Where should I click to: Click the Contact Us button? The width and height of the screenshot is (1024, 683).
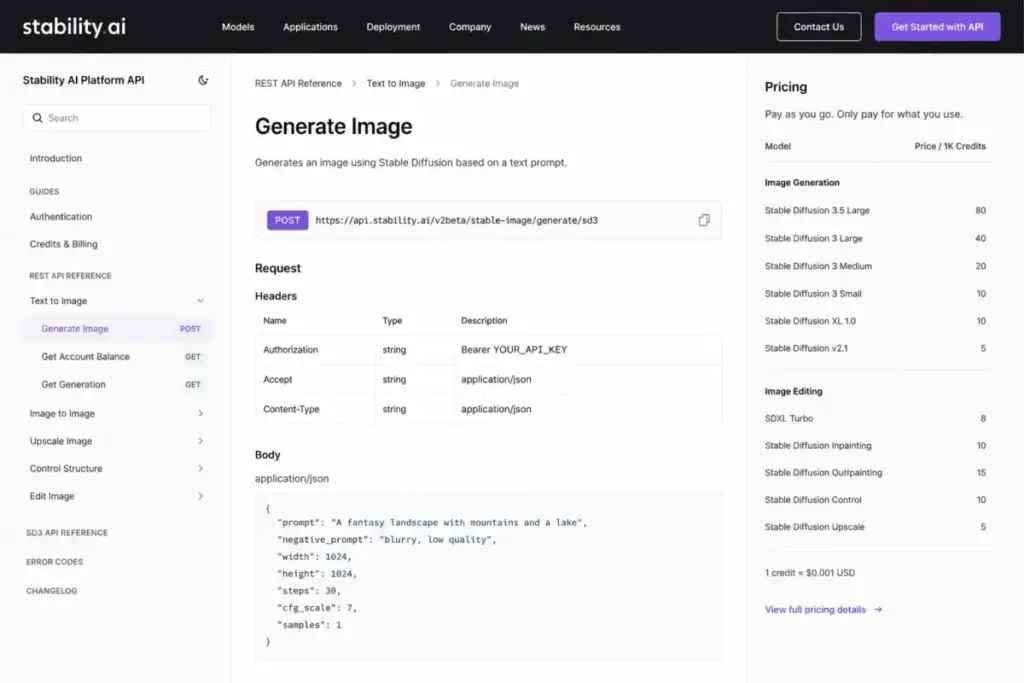coord(818,27)
